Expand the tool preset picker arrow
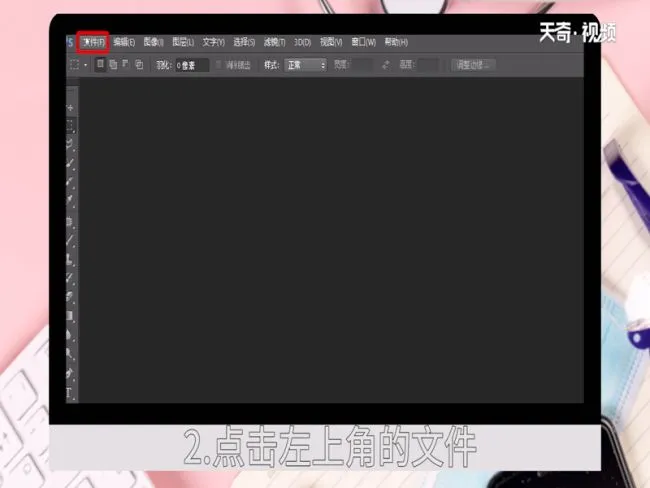Viewport: 650px width, 488px height. (85, 65)
